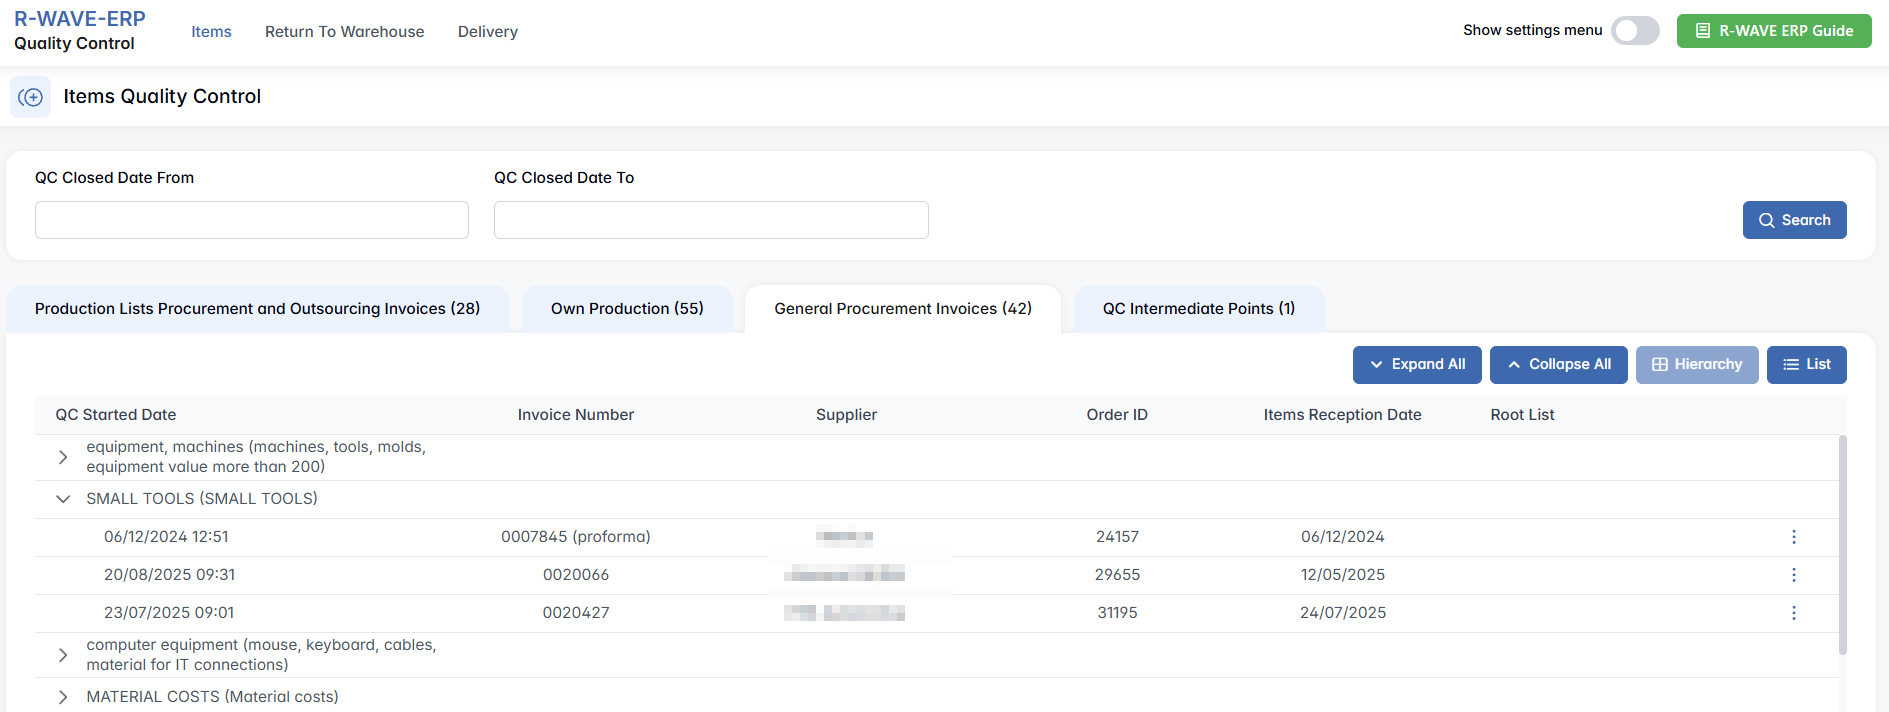Expand the MATERIAL COSTS group

click(63, 697)
